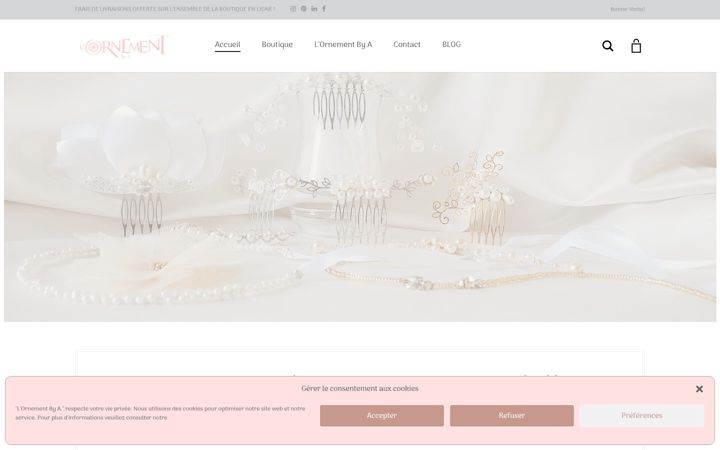Open the shopping bag cart icon
The image size is (720, 450).
point(636,46)
